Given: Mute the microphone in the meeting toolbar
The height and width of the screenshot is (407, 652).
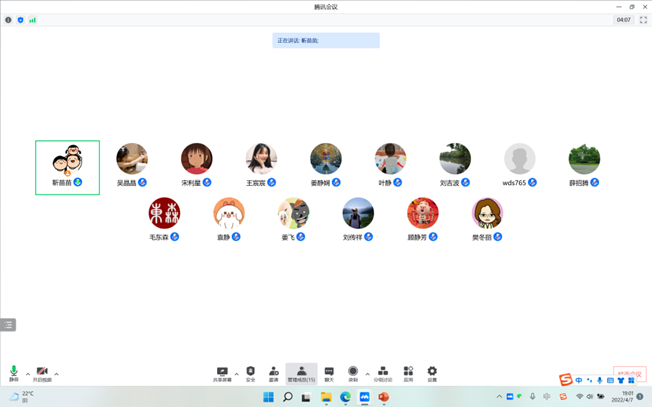Looking at the screenshot, I should (14, 372).
